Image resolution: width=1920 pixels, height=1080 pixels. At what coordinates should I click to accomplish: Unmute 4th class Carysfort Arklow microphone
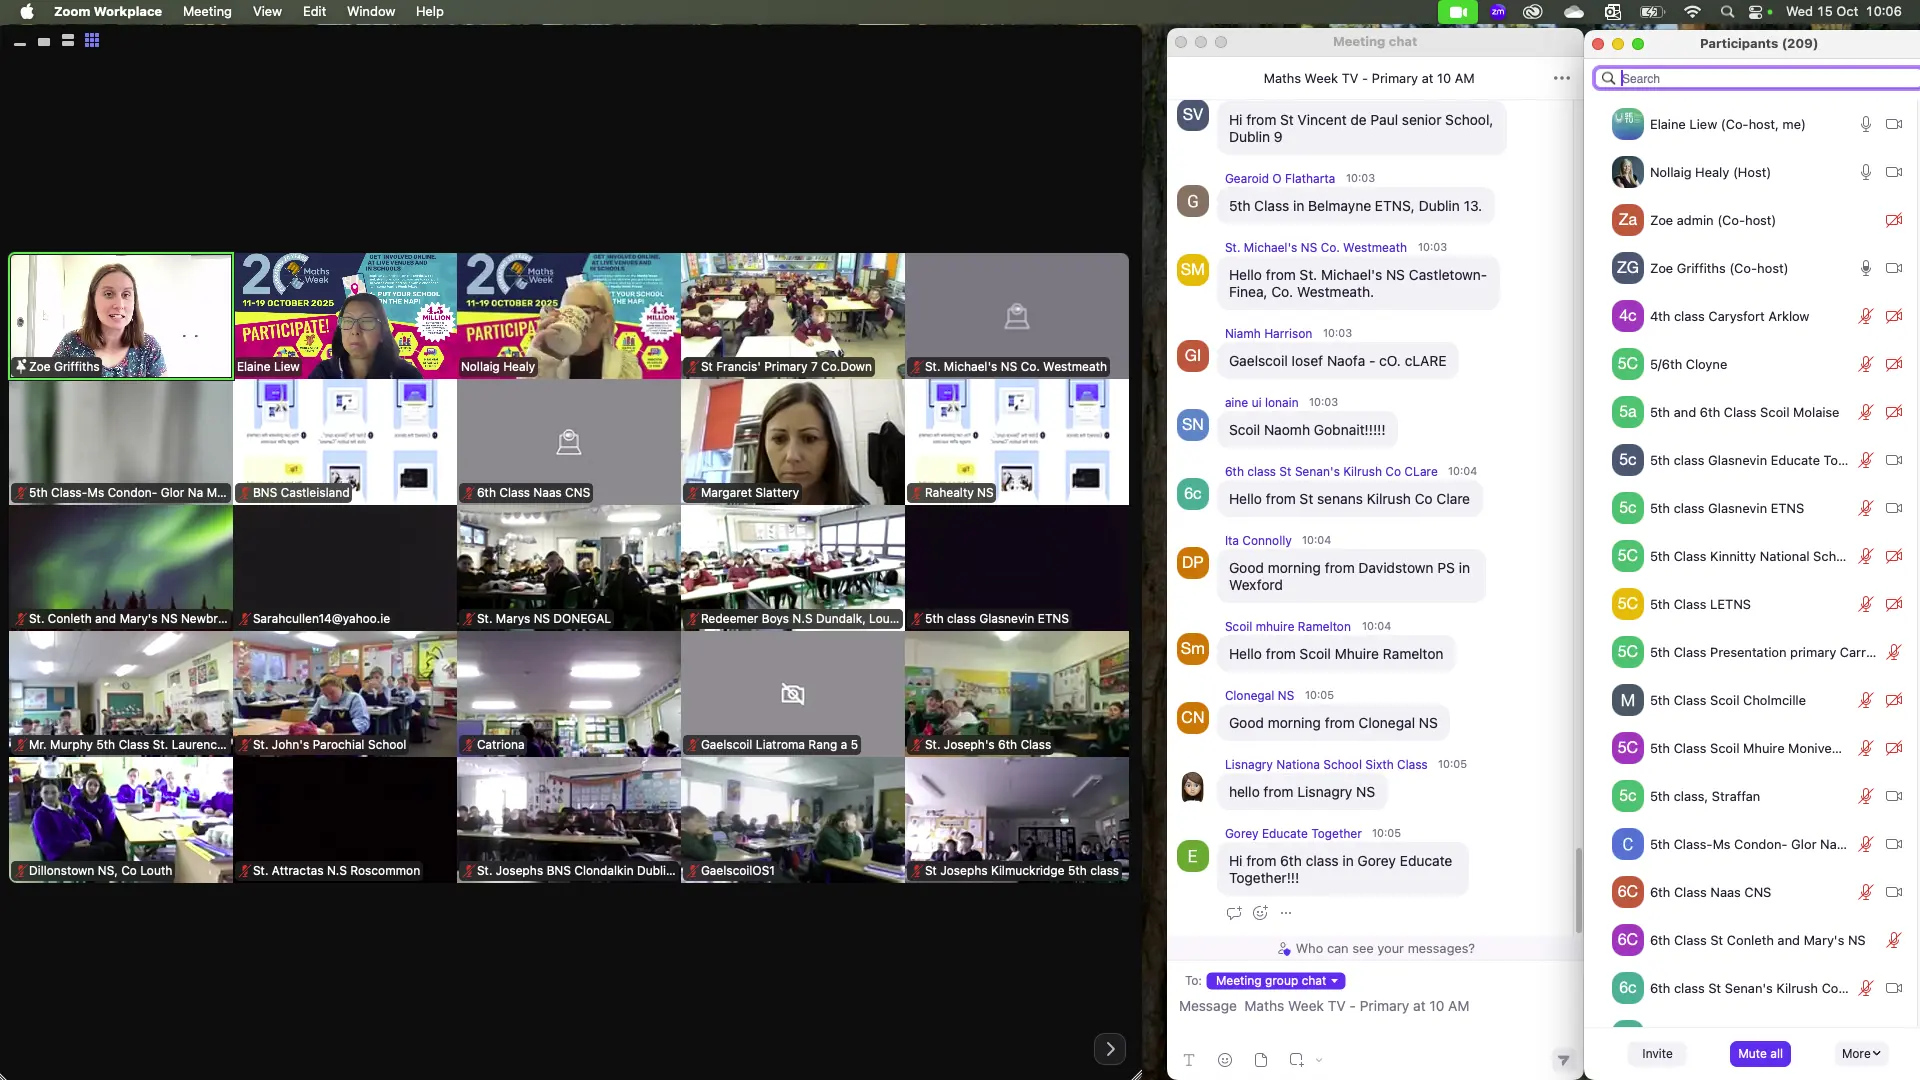1865,317
